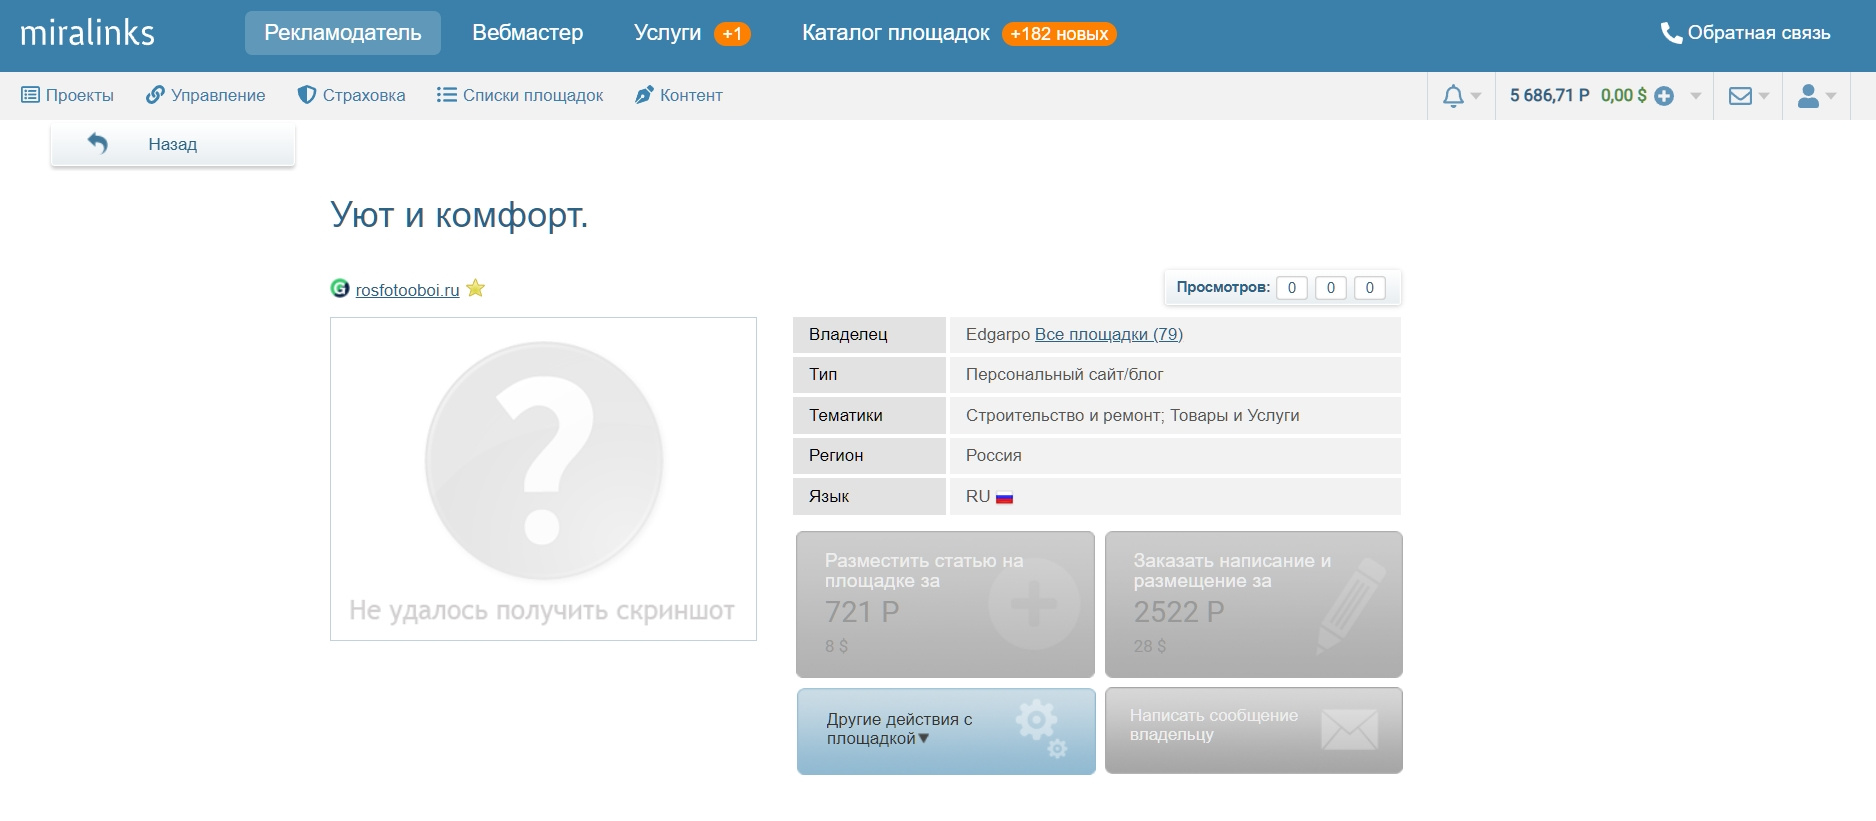Click the +182 новых badge
The image size is (1876, 821).
pos(1059,34)
